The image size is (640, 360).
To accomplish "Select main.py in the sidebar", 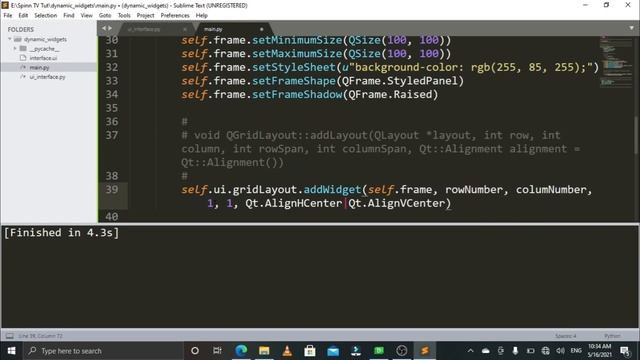I will click(39, 67).
